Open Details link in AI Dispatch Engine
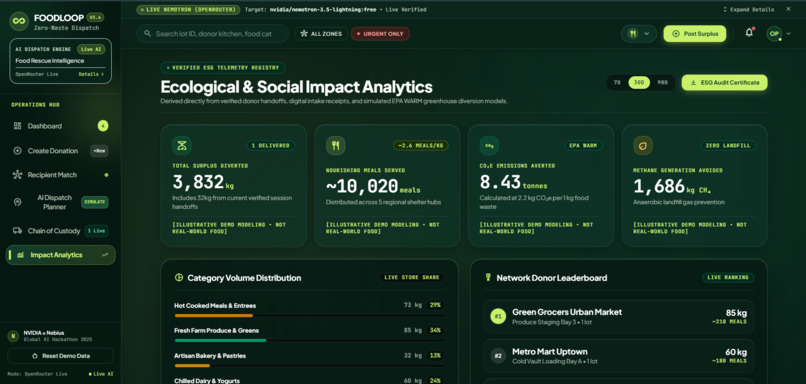Image resolution: width=806 pixels, height=384 pixels. pos(91,74)
